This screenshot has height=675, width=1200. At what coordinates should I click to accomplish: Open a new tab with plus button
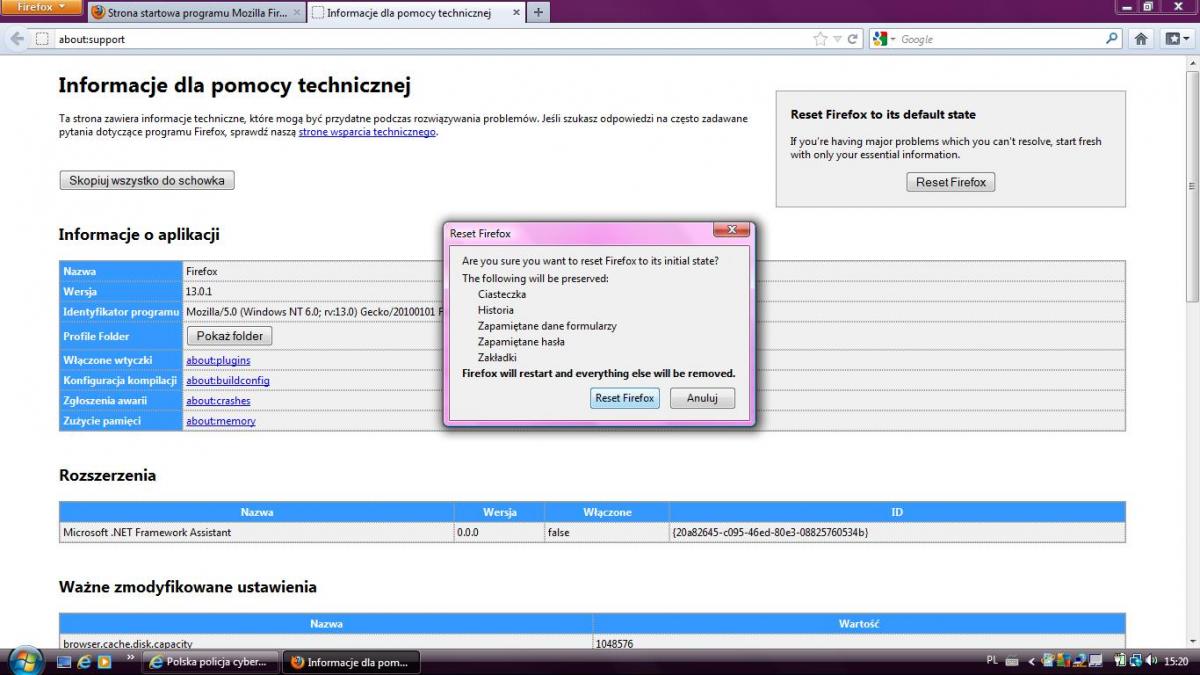(538, 13)
